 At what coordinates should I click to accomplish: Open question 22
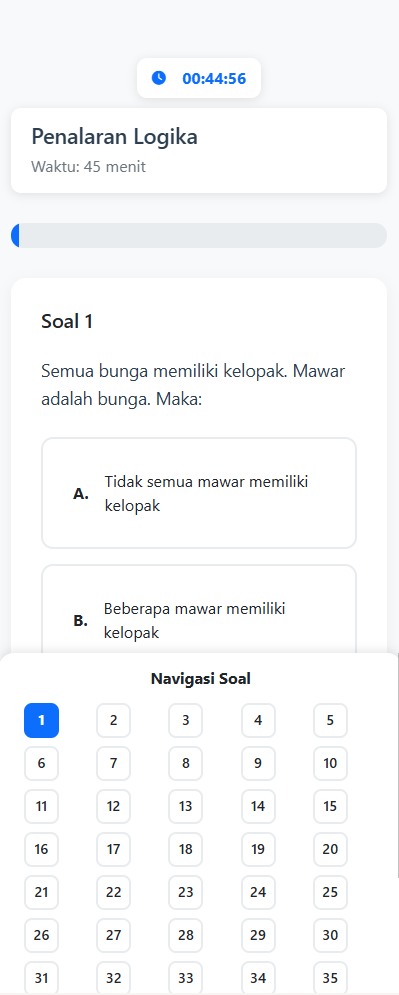point(114,892)
